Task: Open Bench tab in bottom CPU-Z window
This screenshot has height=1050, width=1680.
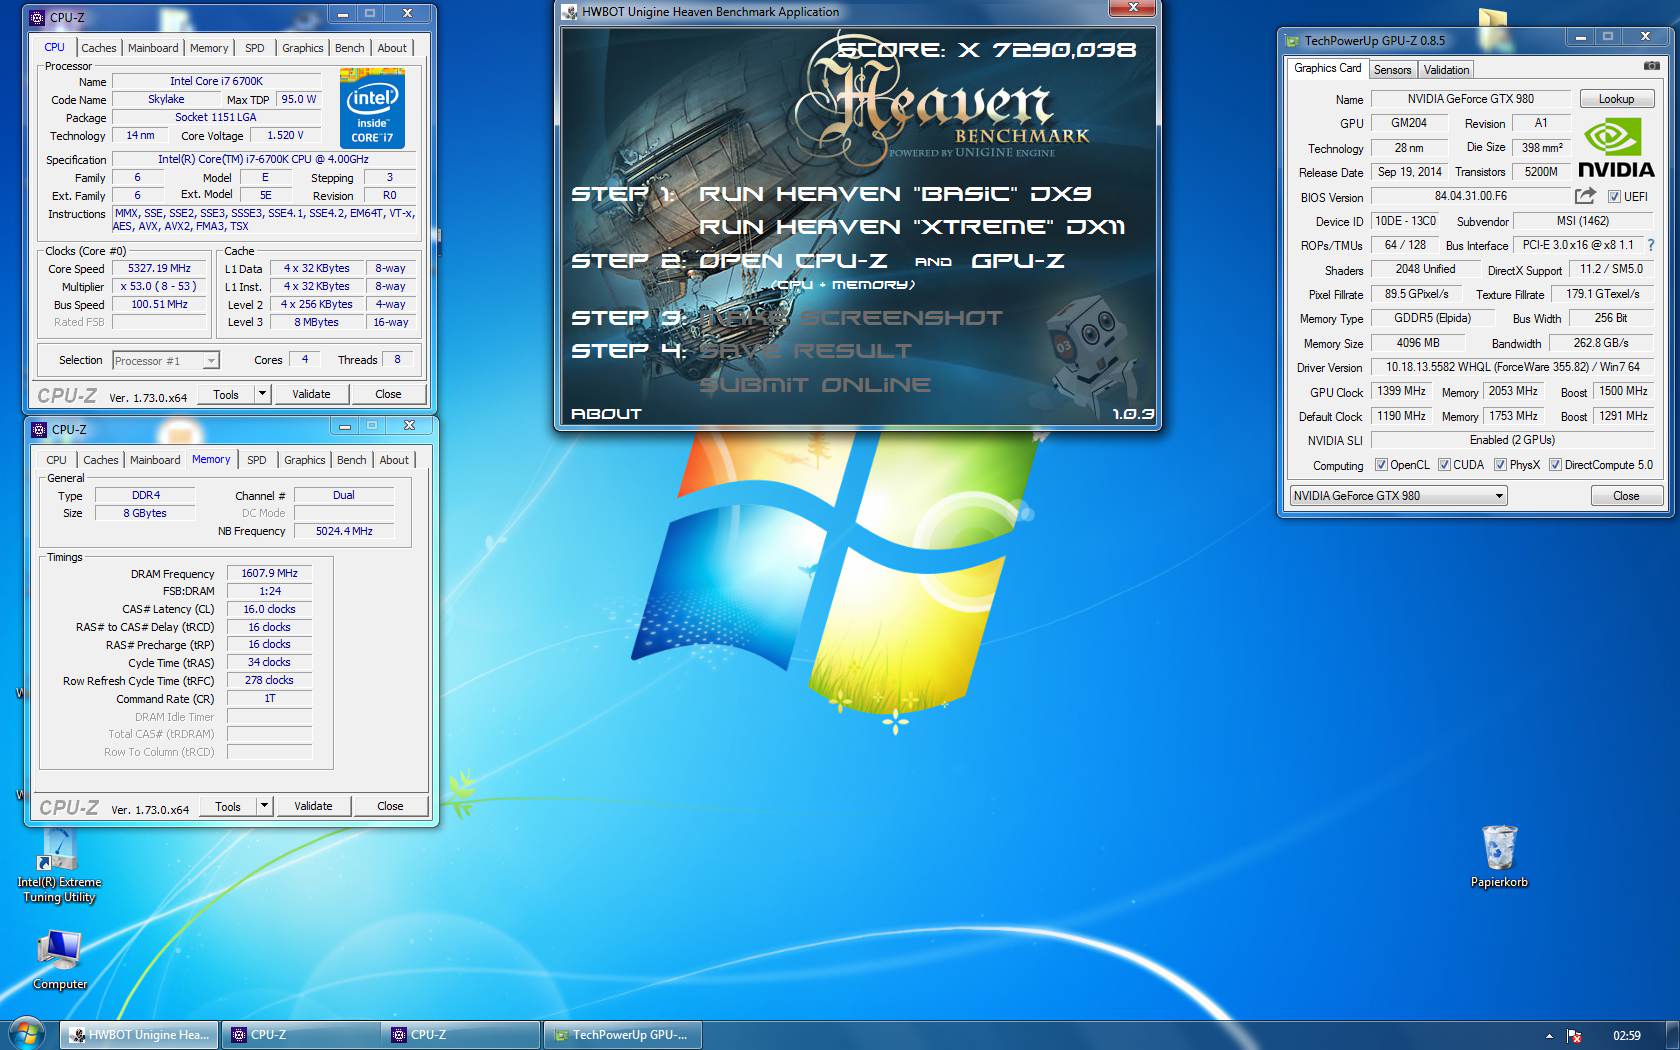Action: click(351, 460)
